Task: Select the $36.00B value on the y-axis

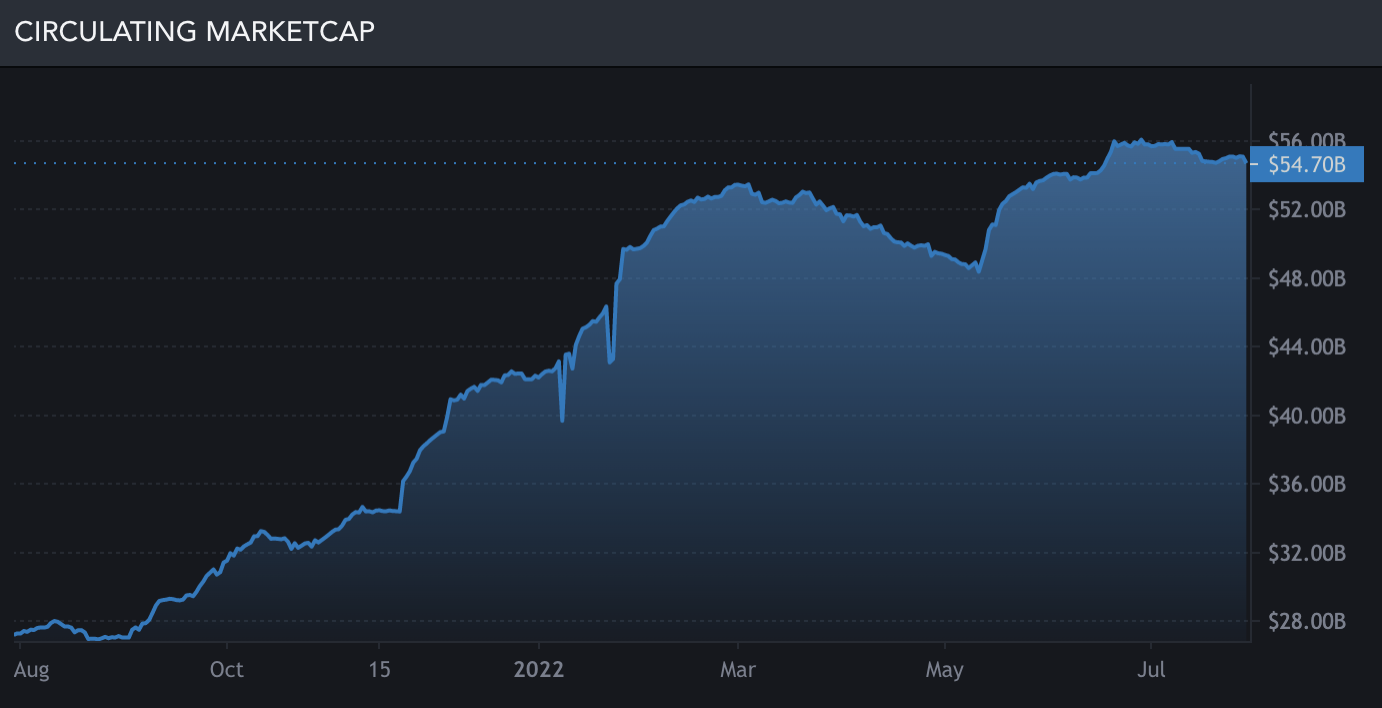Action: click(x=1309, y=486)
